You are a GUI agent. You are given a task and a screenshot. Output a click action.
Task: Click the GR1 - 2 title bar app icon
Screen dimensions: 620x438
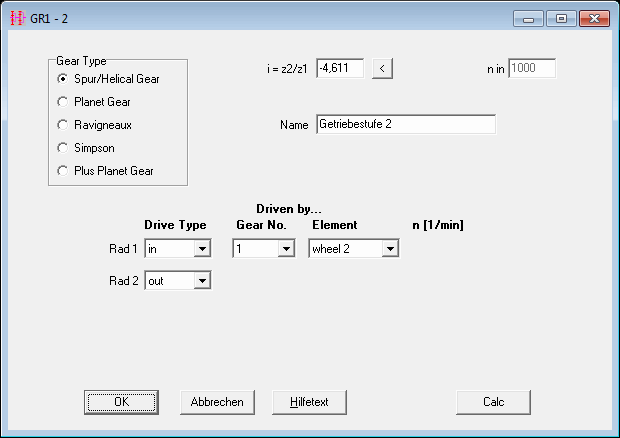(17, 18)
